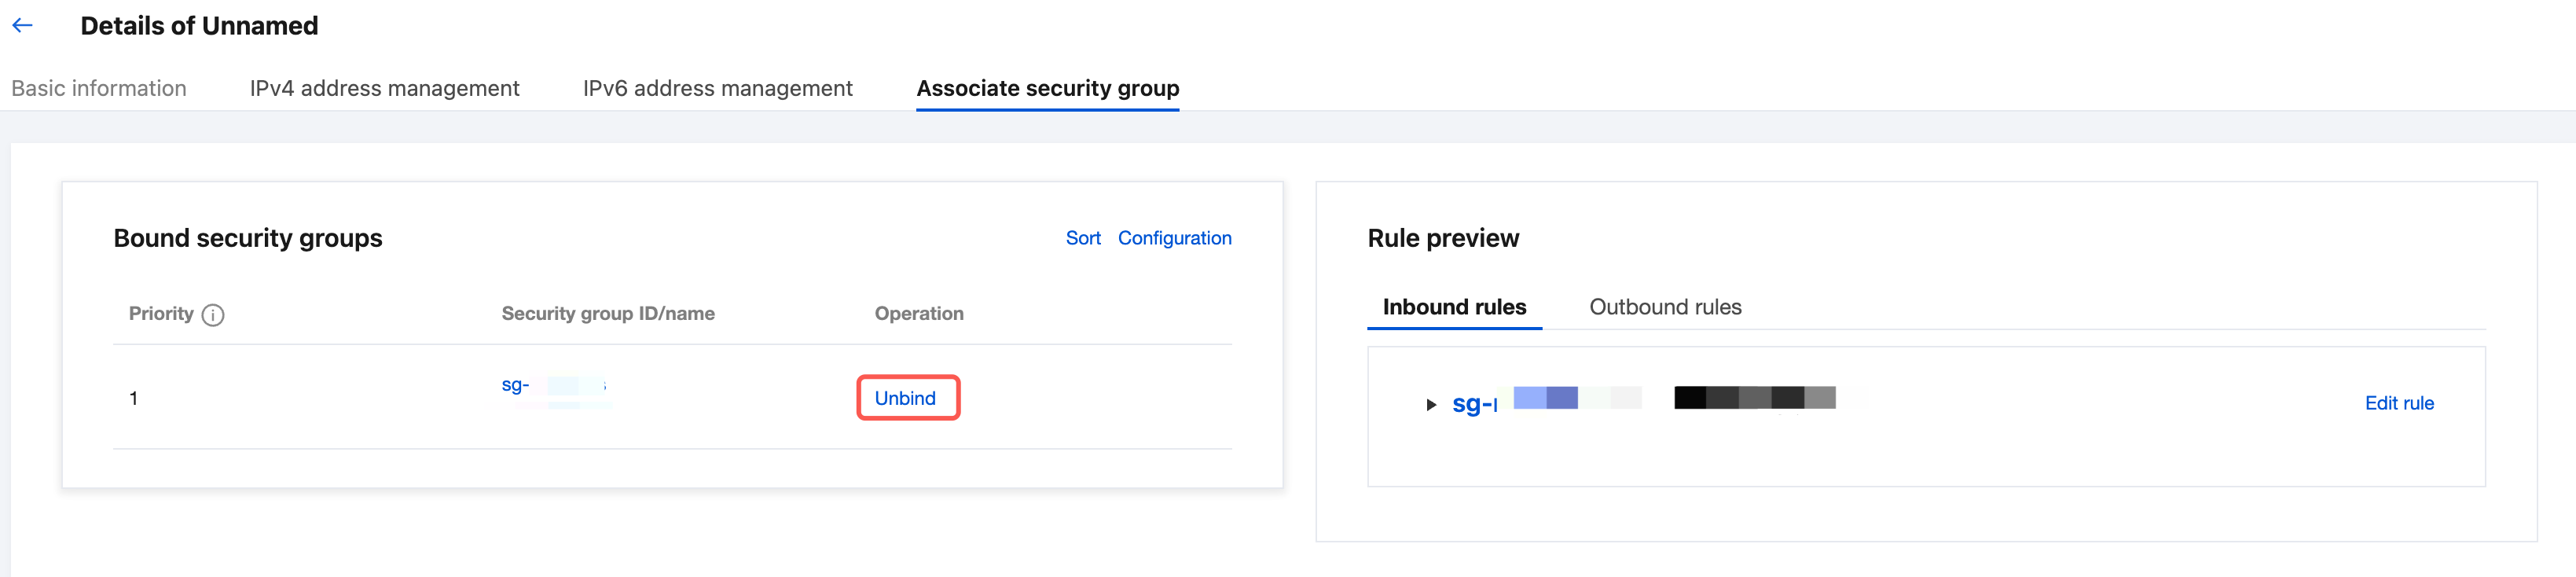Screen dimensions: 2576x577
Task: Open the sg- link in Rule preview
Action: coord(1474,404)
